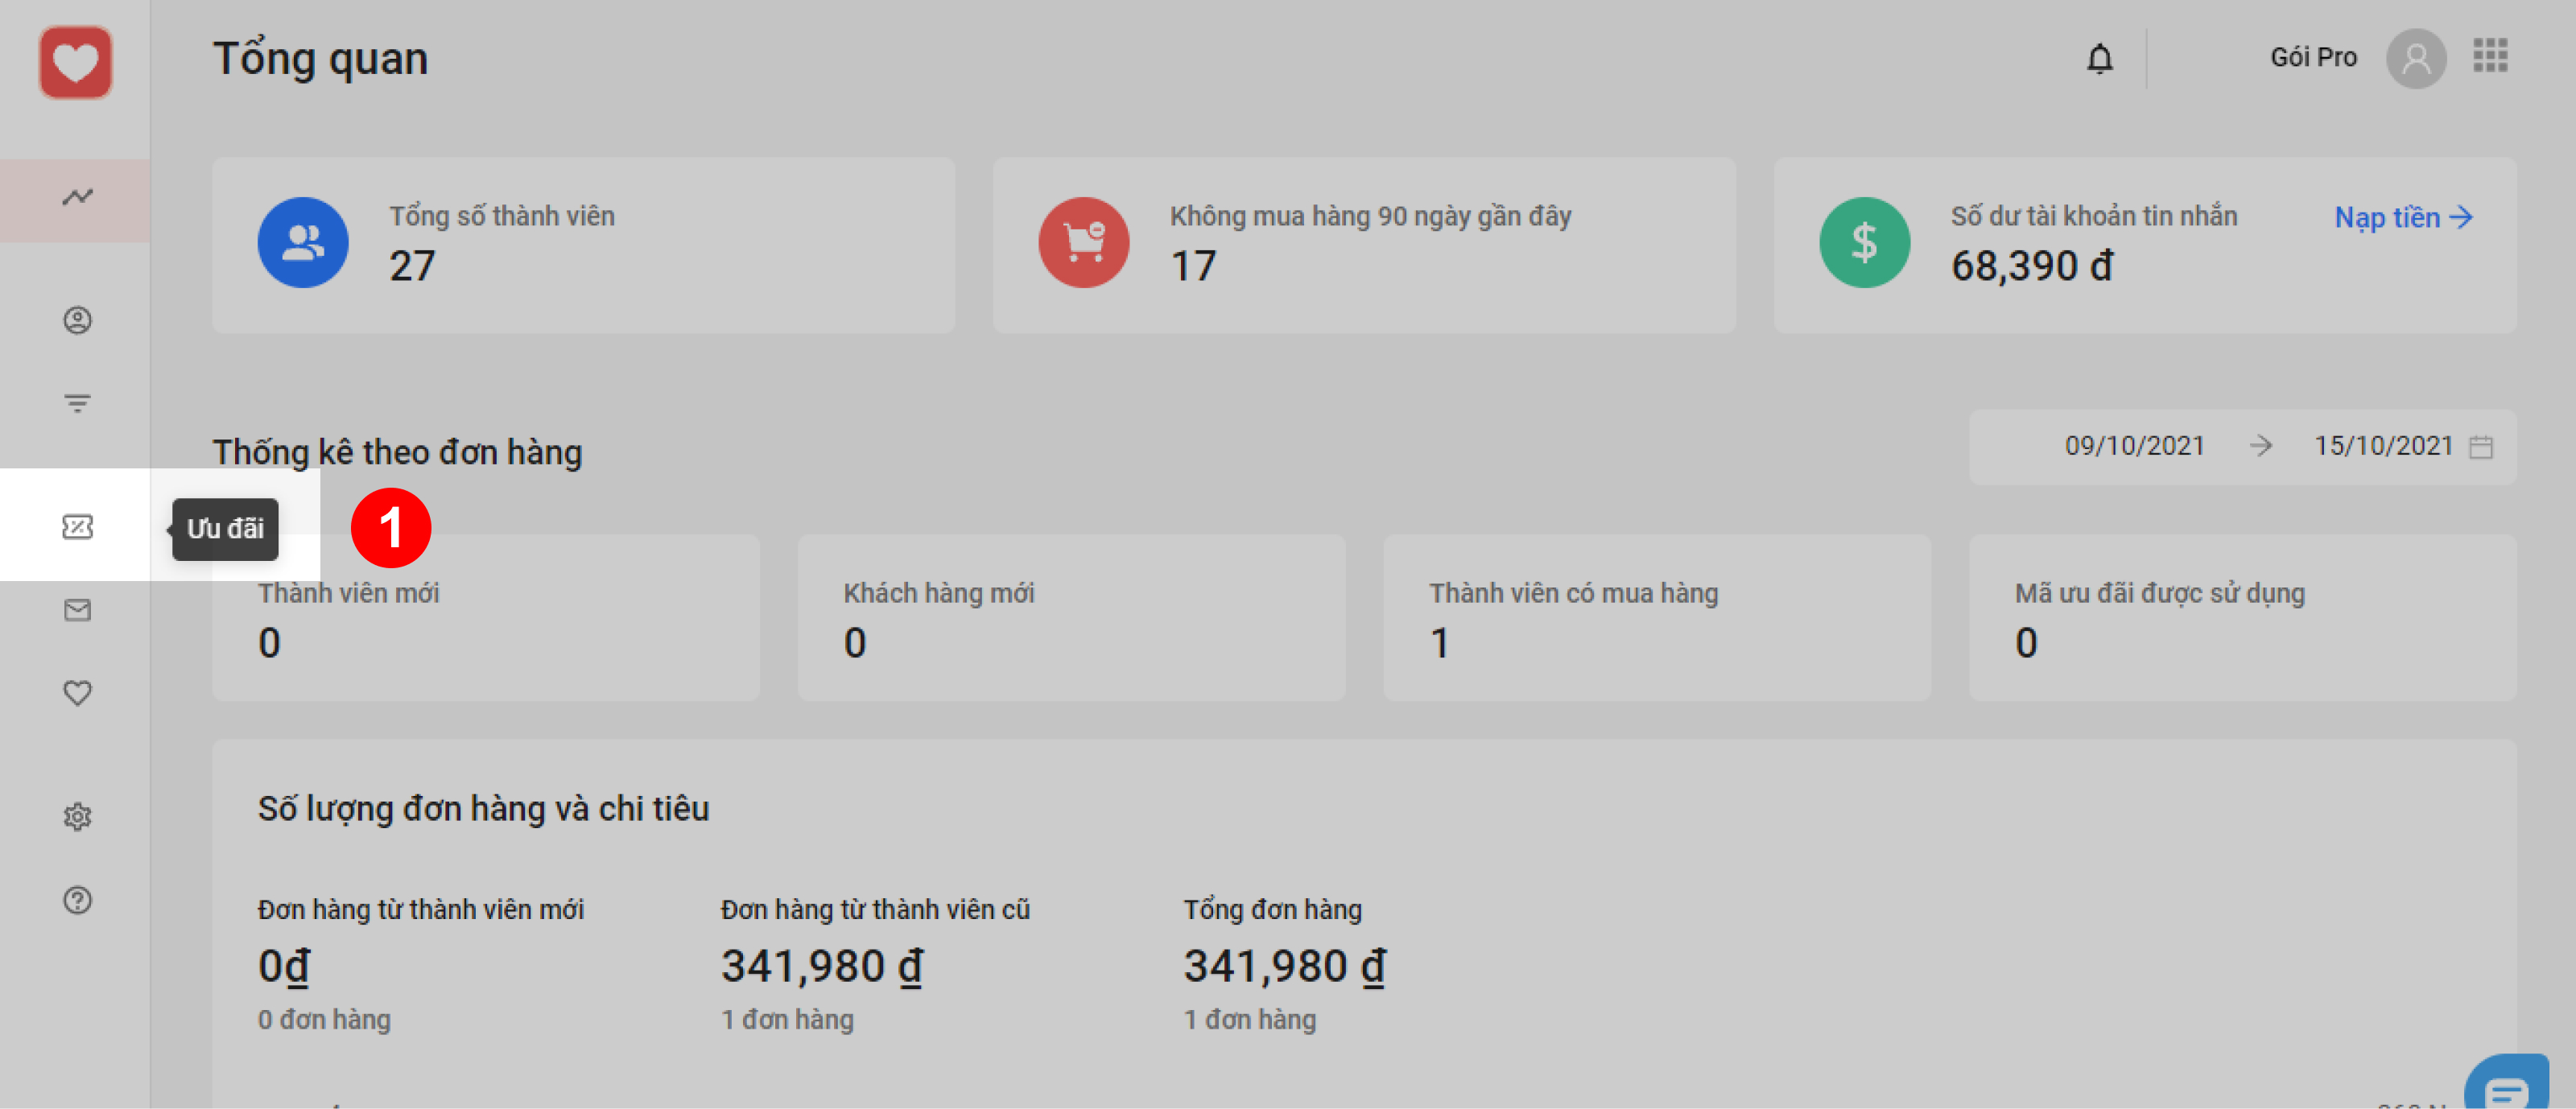This screenshot has height=1109, width=2576.
Task: Open the apps grid menu icon
Action: click(x=2490, y=56)
